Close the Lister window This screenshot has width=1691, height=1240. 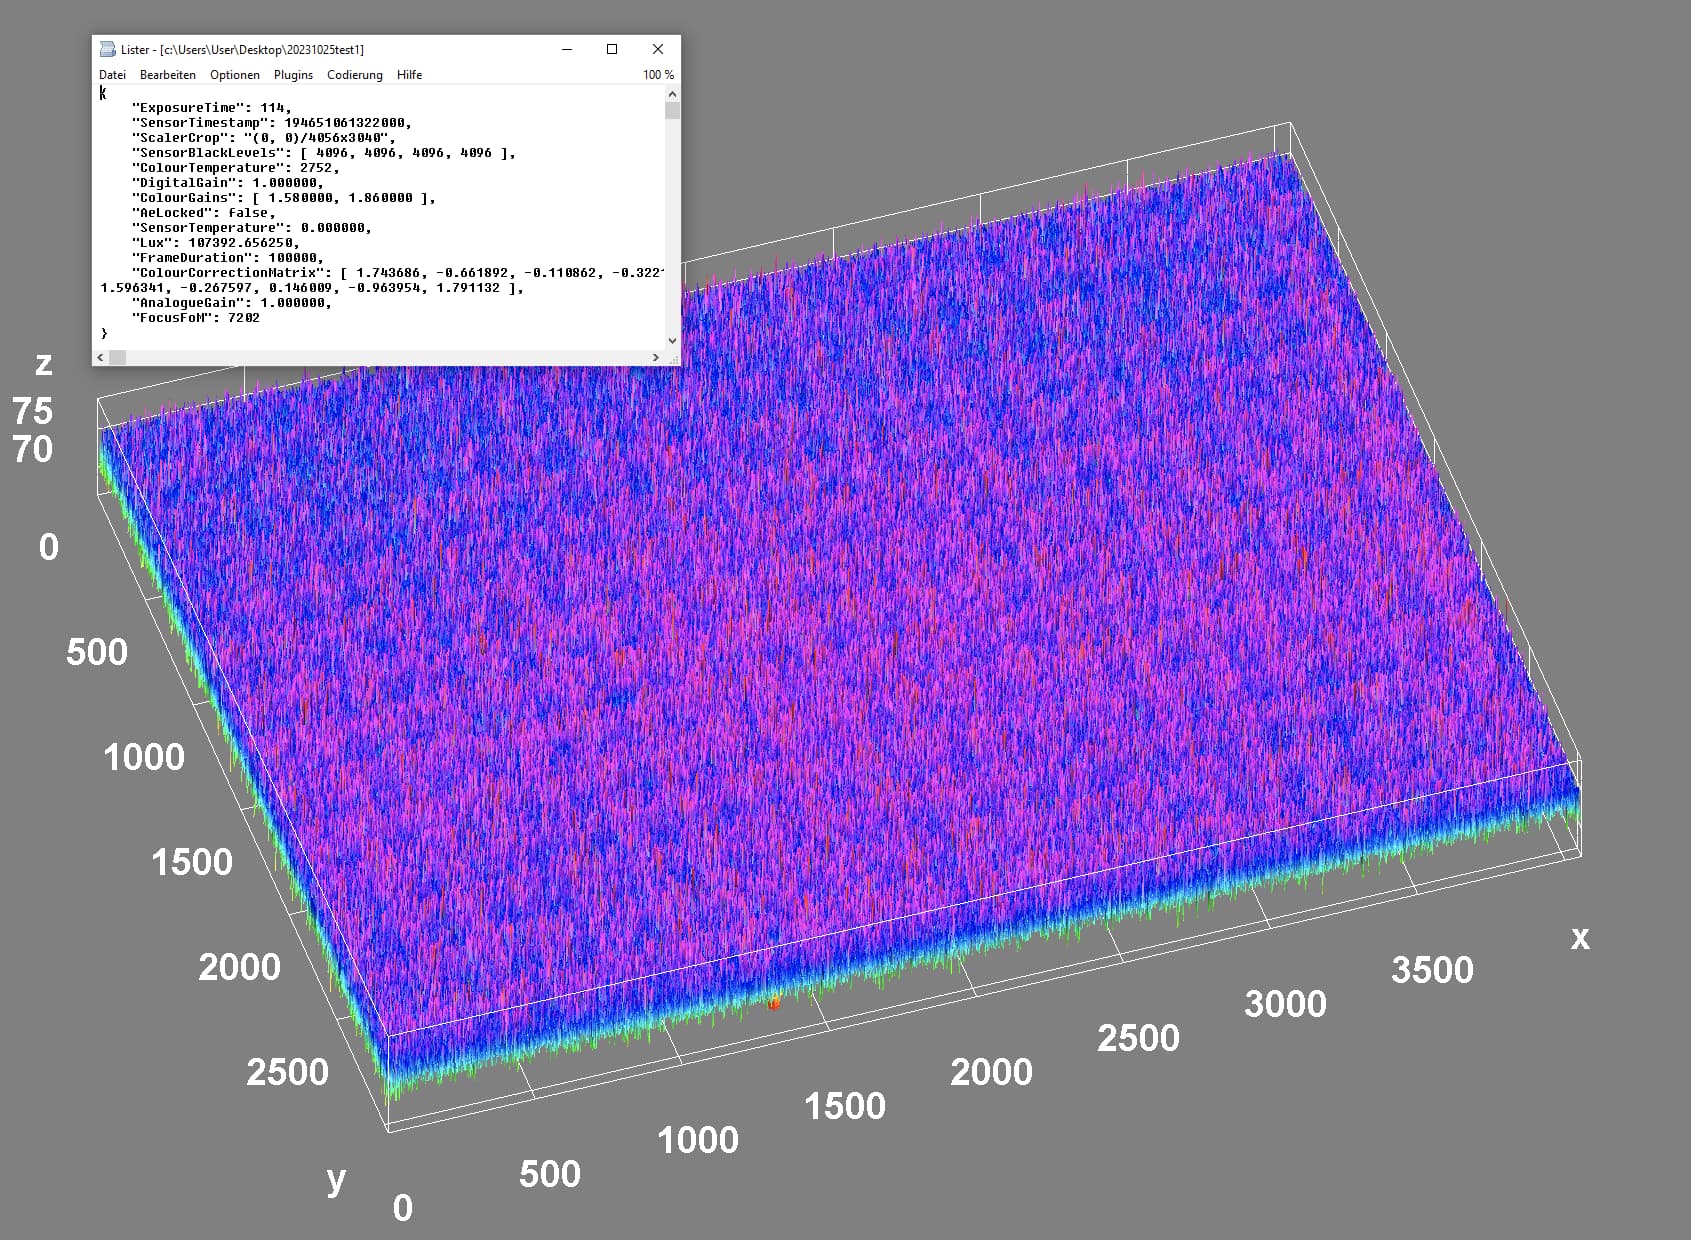(x=658, y=49)
